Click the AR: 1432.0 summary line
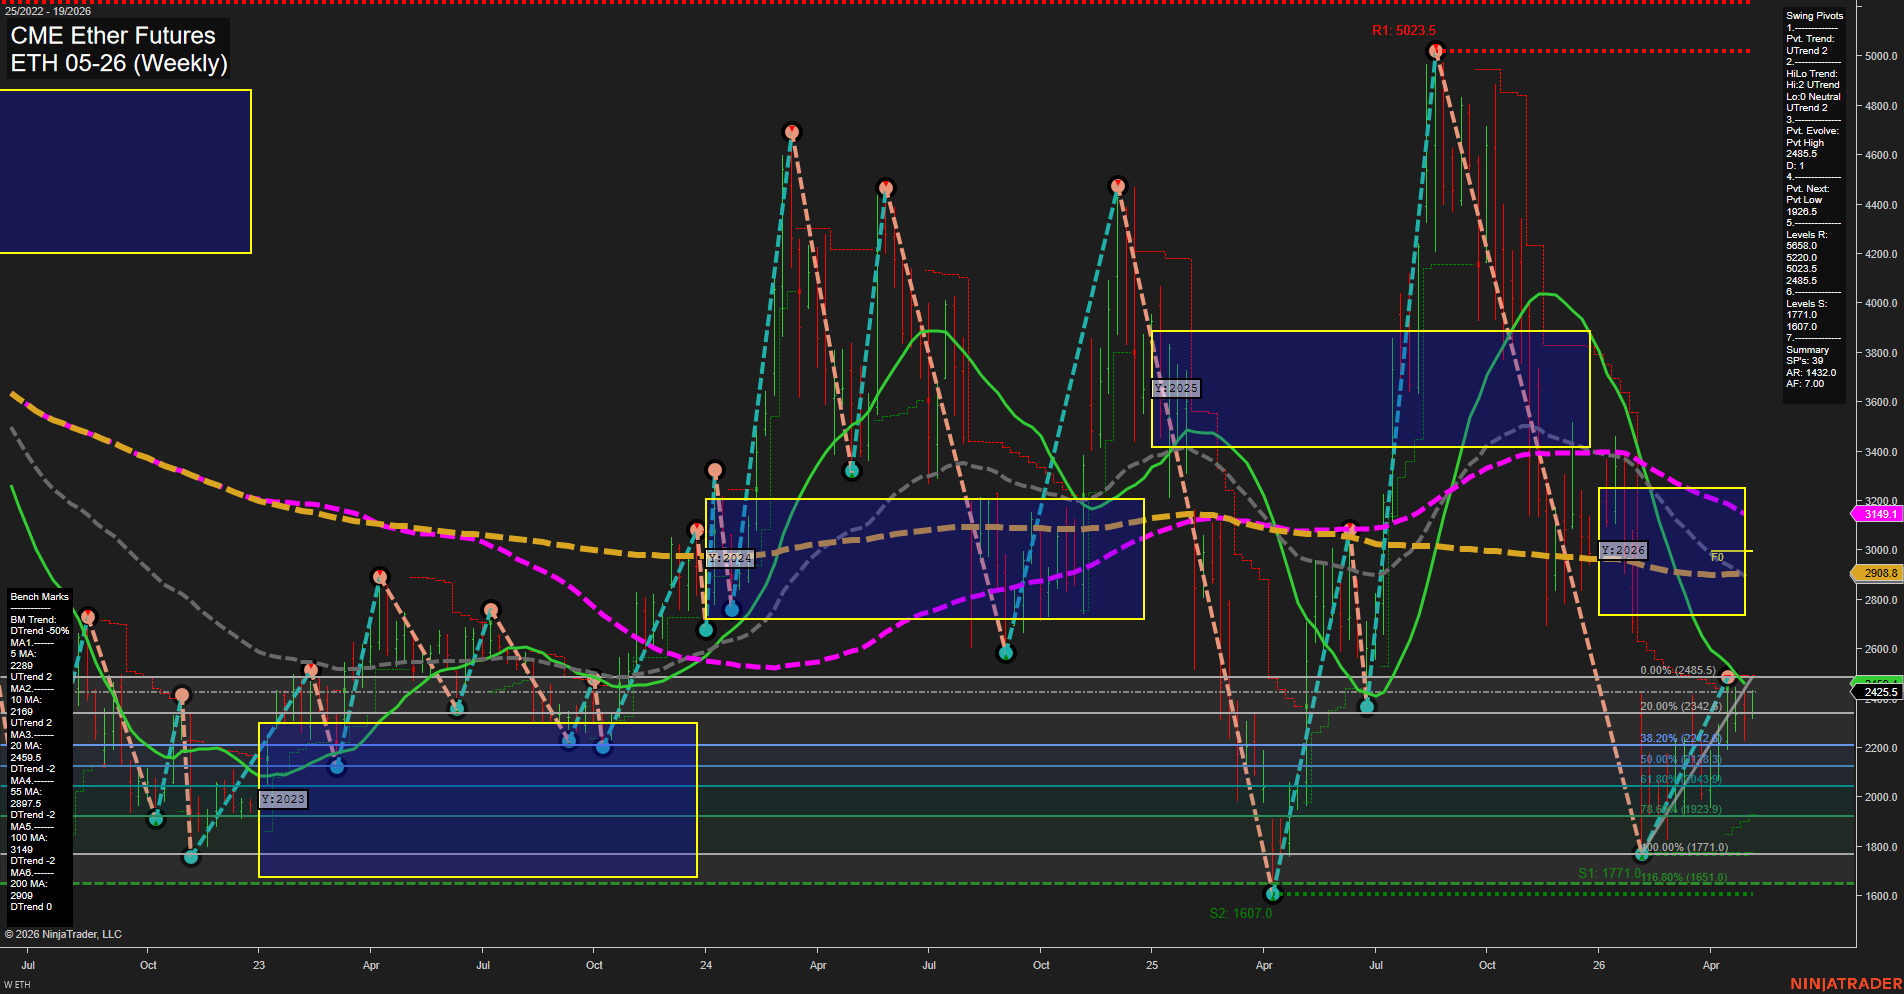The width and height of the screenshot is (1904, 994). (1811, 373)
